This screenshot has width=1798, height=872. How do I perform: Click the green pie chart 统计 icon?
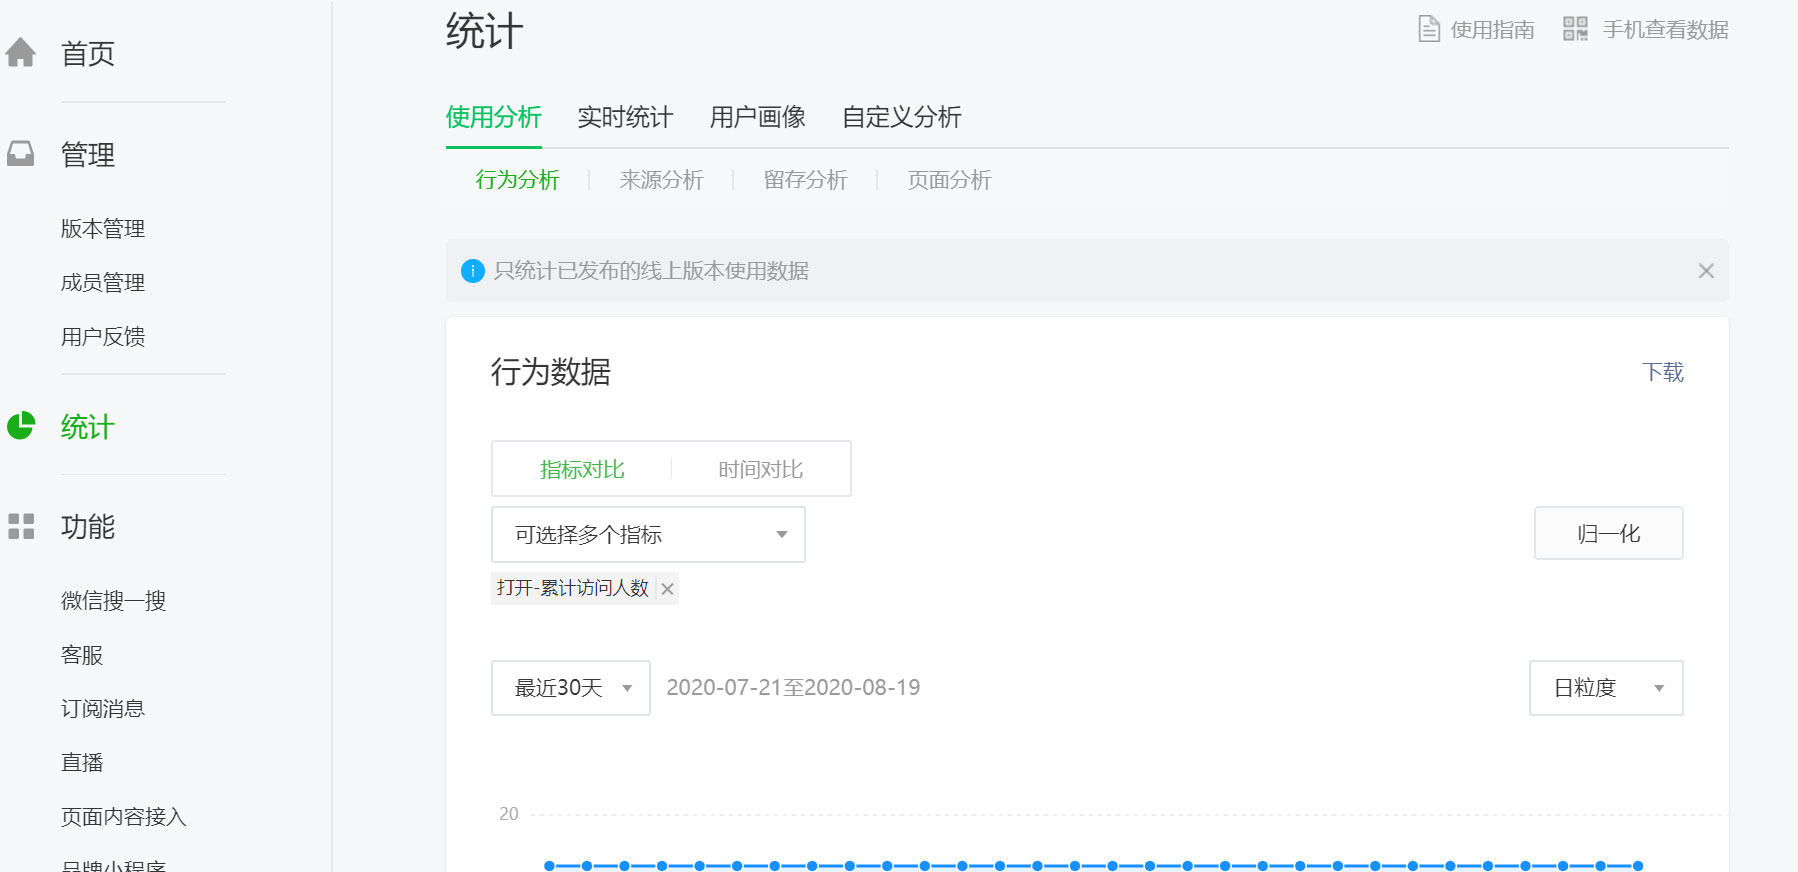[x=21, y=426]
